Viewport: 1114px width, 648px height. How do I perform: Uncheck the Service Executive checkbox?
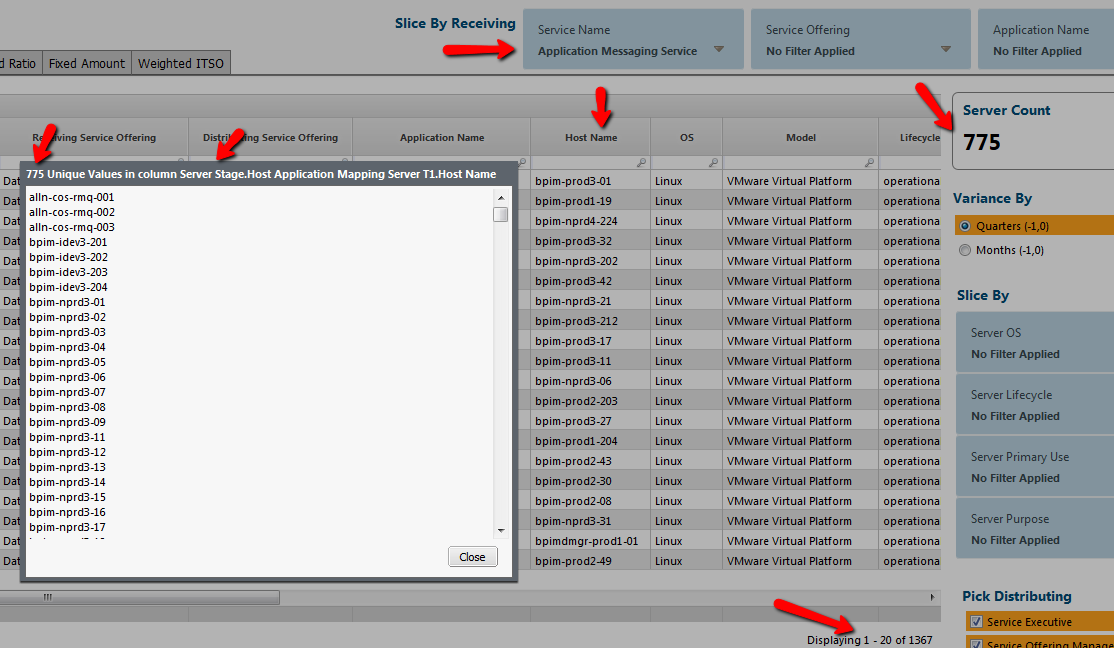click(977, 621)
